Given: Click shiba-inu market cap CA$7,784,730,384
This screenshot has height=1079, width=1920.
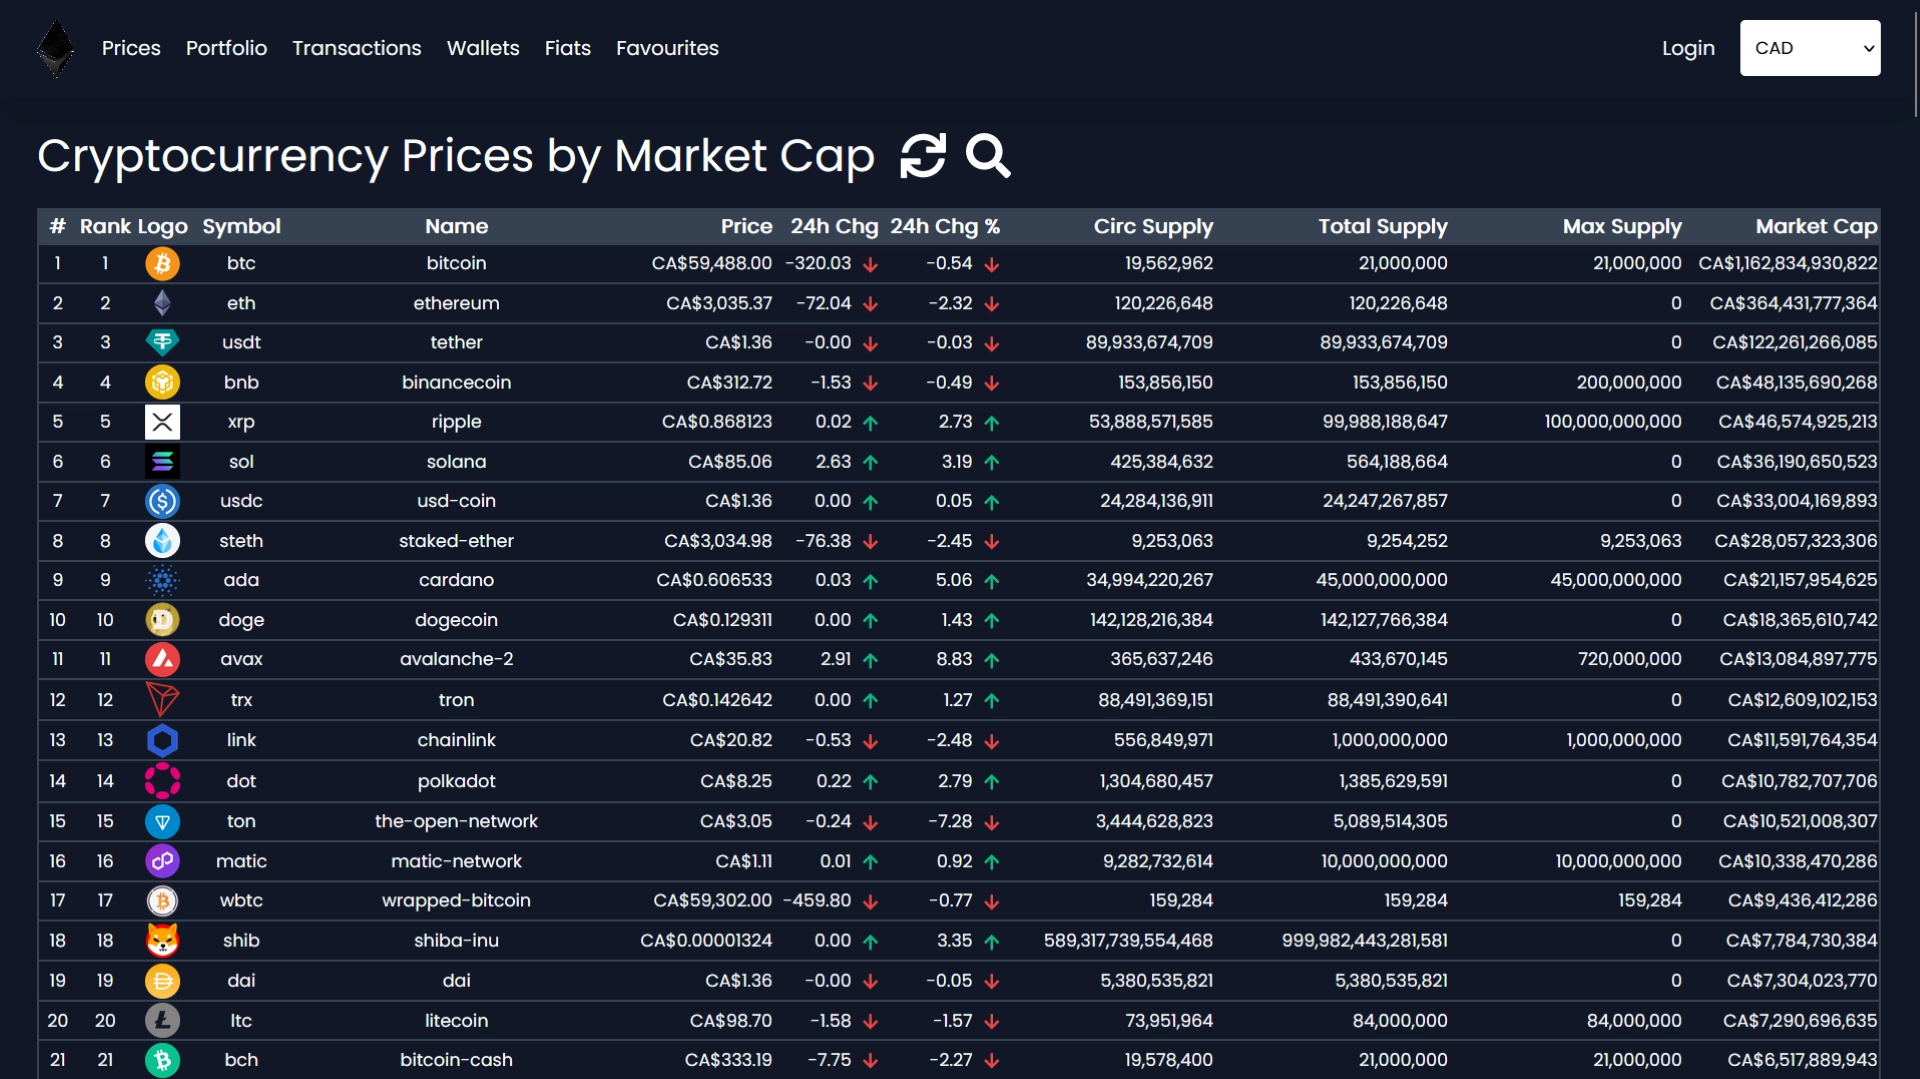Looking at the screenshot, I should (1801, 941).
